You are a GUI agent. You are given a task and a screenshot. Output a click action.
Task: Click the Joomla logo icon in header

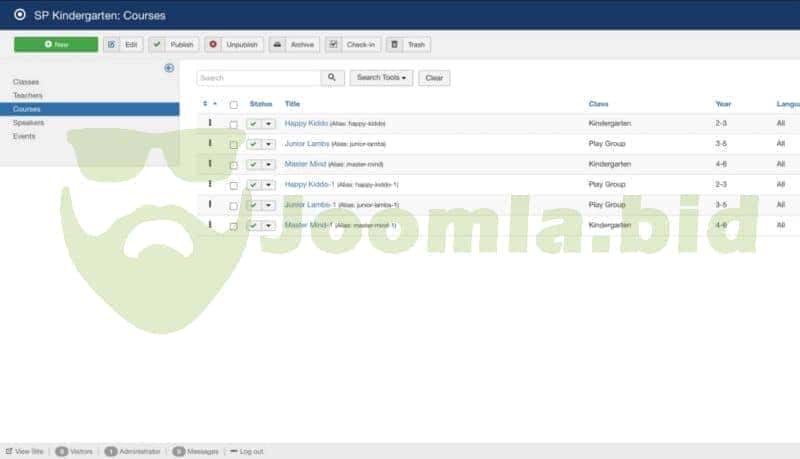[x=19, y=15]
